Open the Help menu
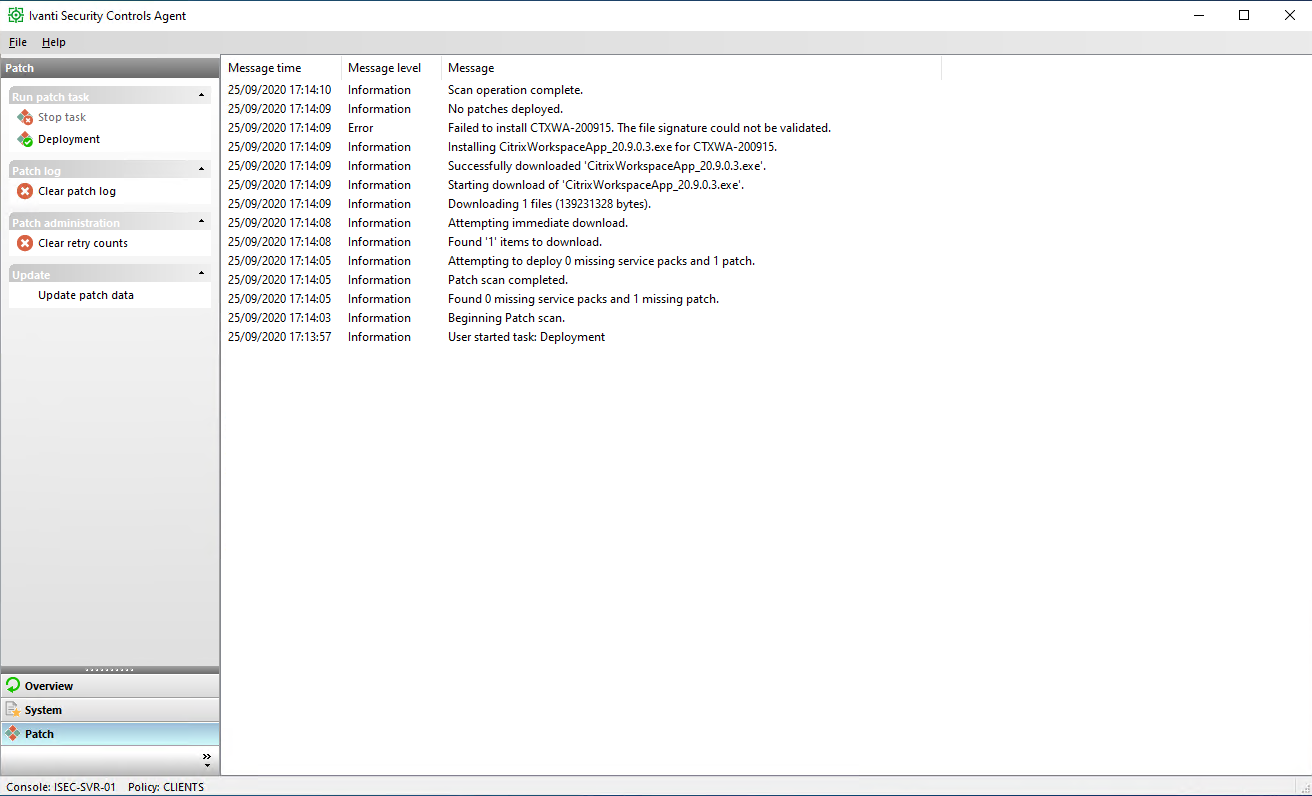This screenshot has width=1312, height=796. click(54, 42)
